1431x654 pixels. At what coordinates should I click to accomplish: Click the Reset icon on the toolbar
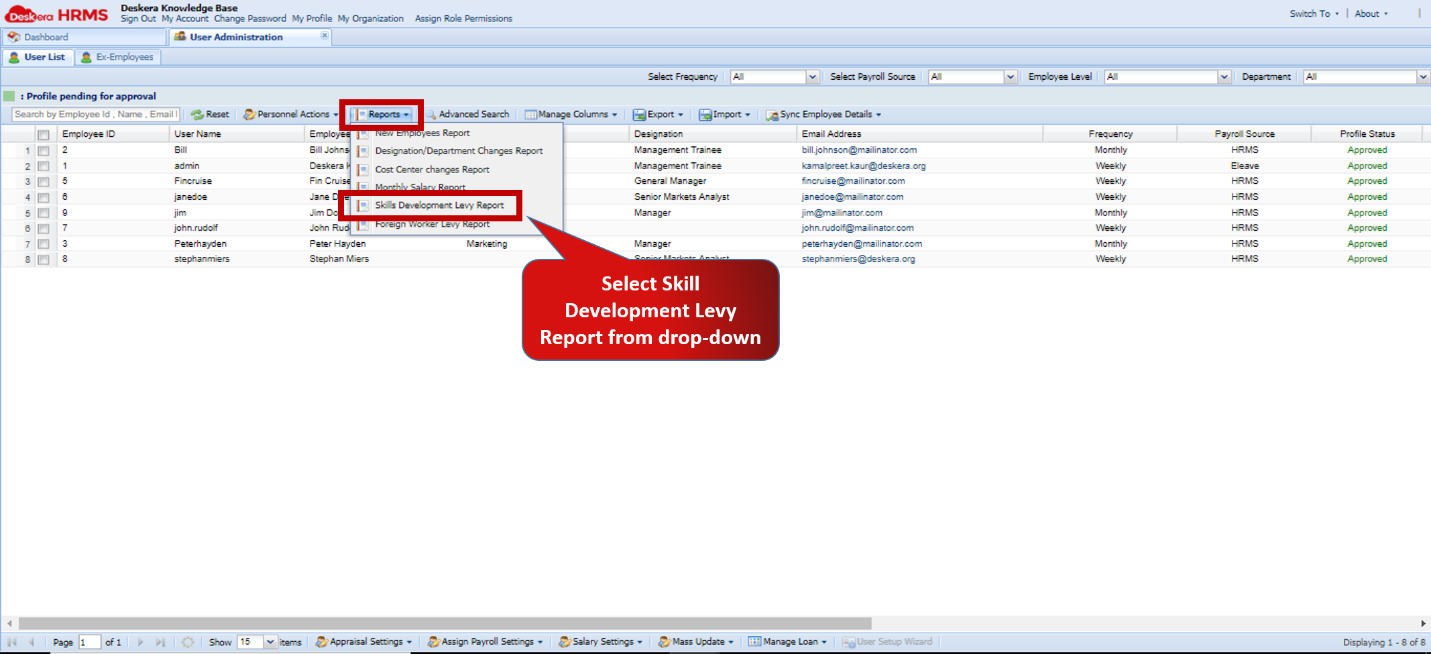210,113
